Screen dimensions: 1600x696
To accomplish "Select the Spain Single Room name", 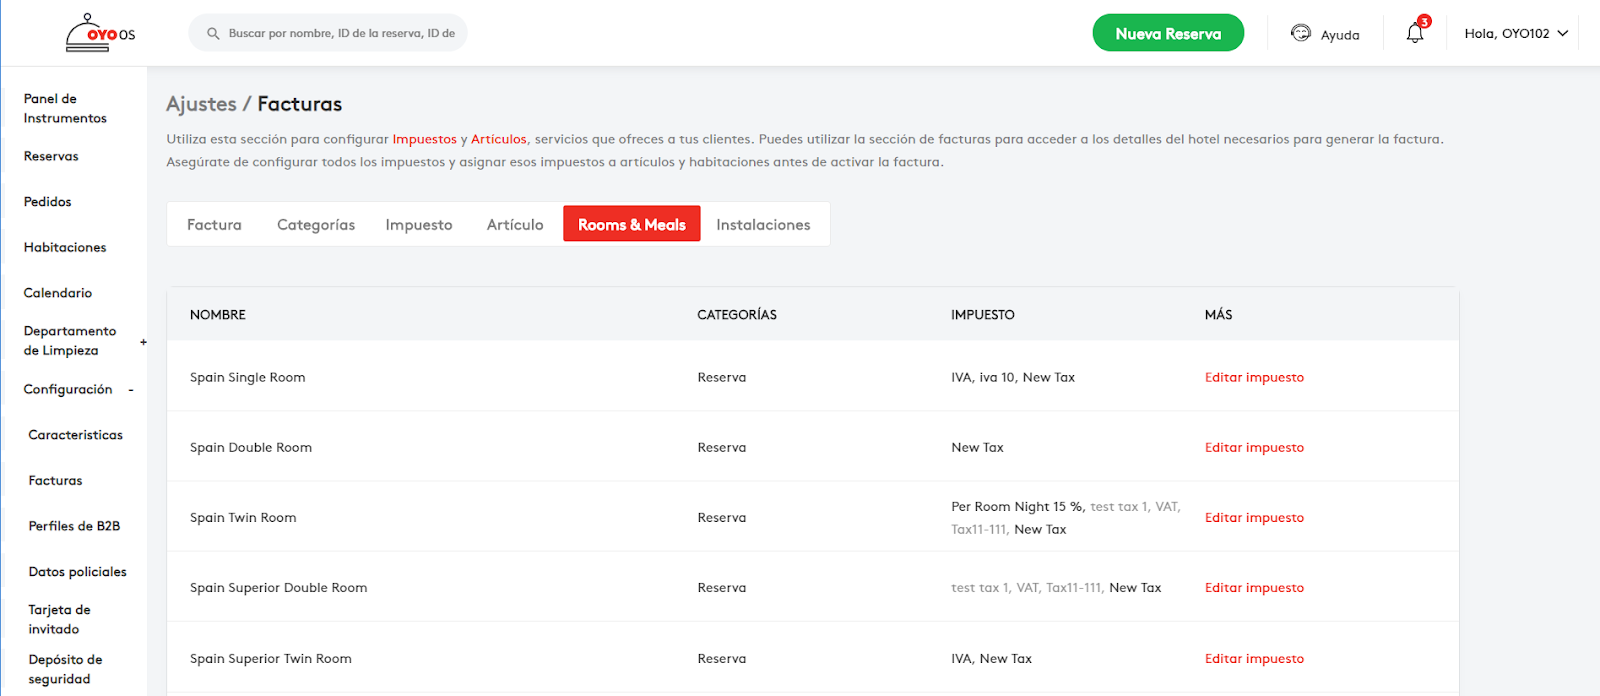I will (248, 377).
